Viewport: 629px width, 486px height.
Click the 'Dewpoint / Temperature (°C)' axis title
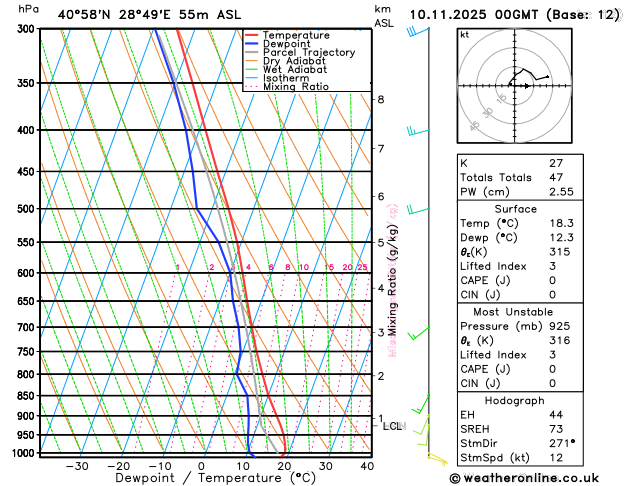[x=215, y=478]
